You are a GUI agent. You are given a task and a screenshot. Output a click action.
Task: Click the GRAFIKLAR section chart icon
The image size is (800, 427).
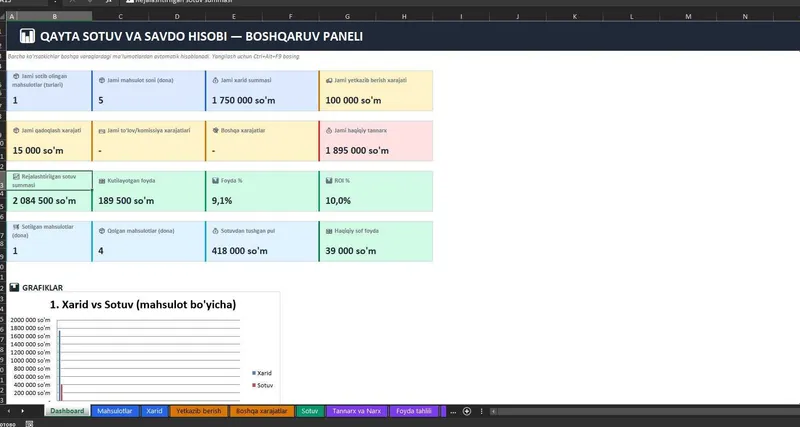pos(14,288)
